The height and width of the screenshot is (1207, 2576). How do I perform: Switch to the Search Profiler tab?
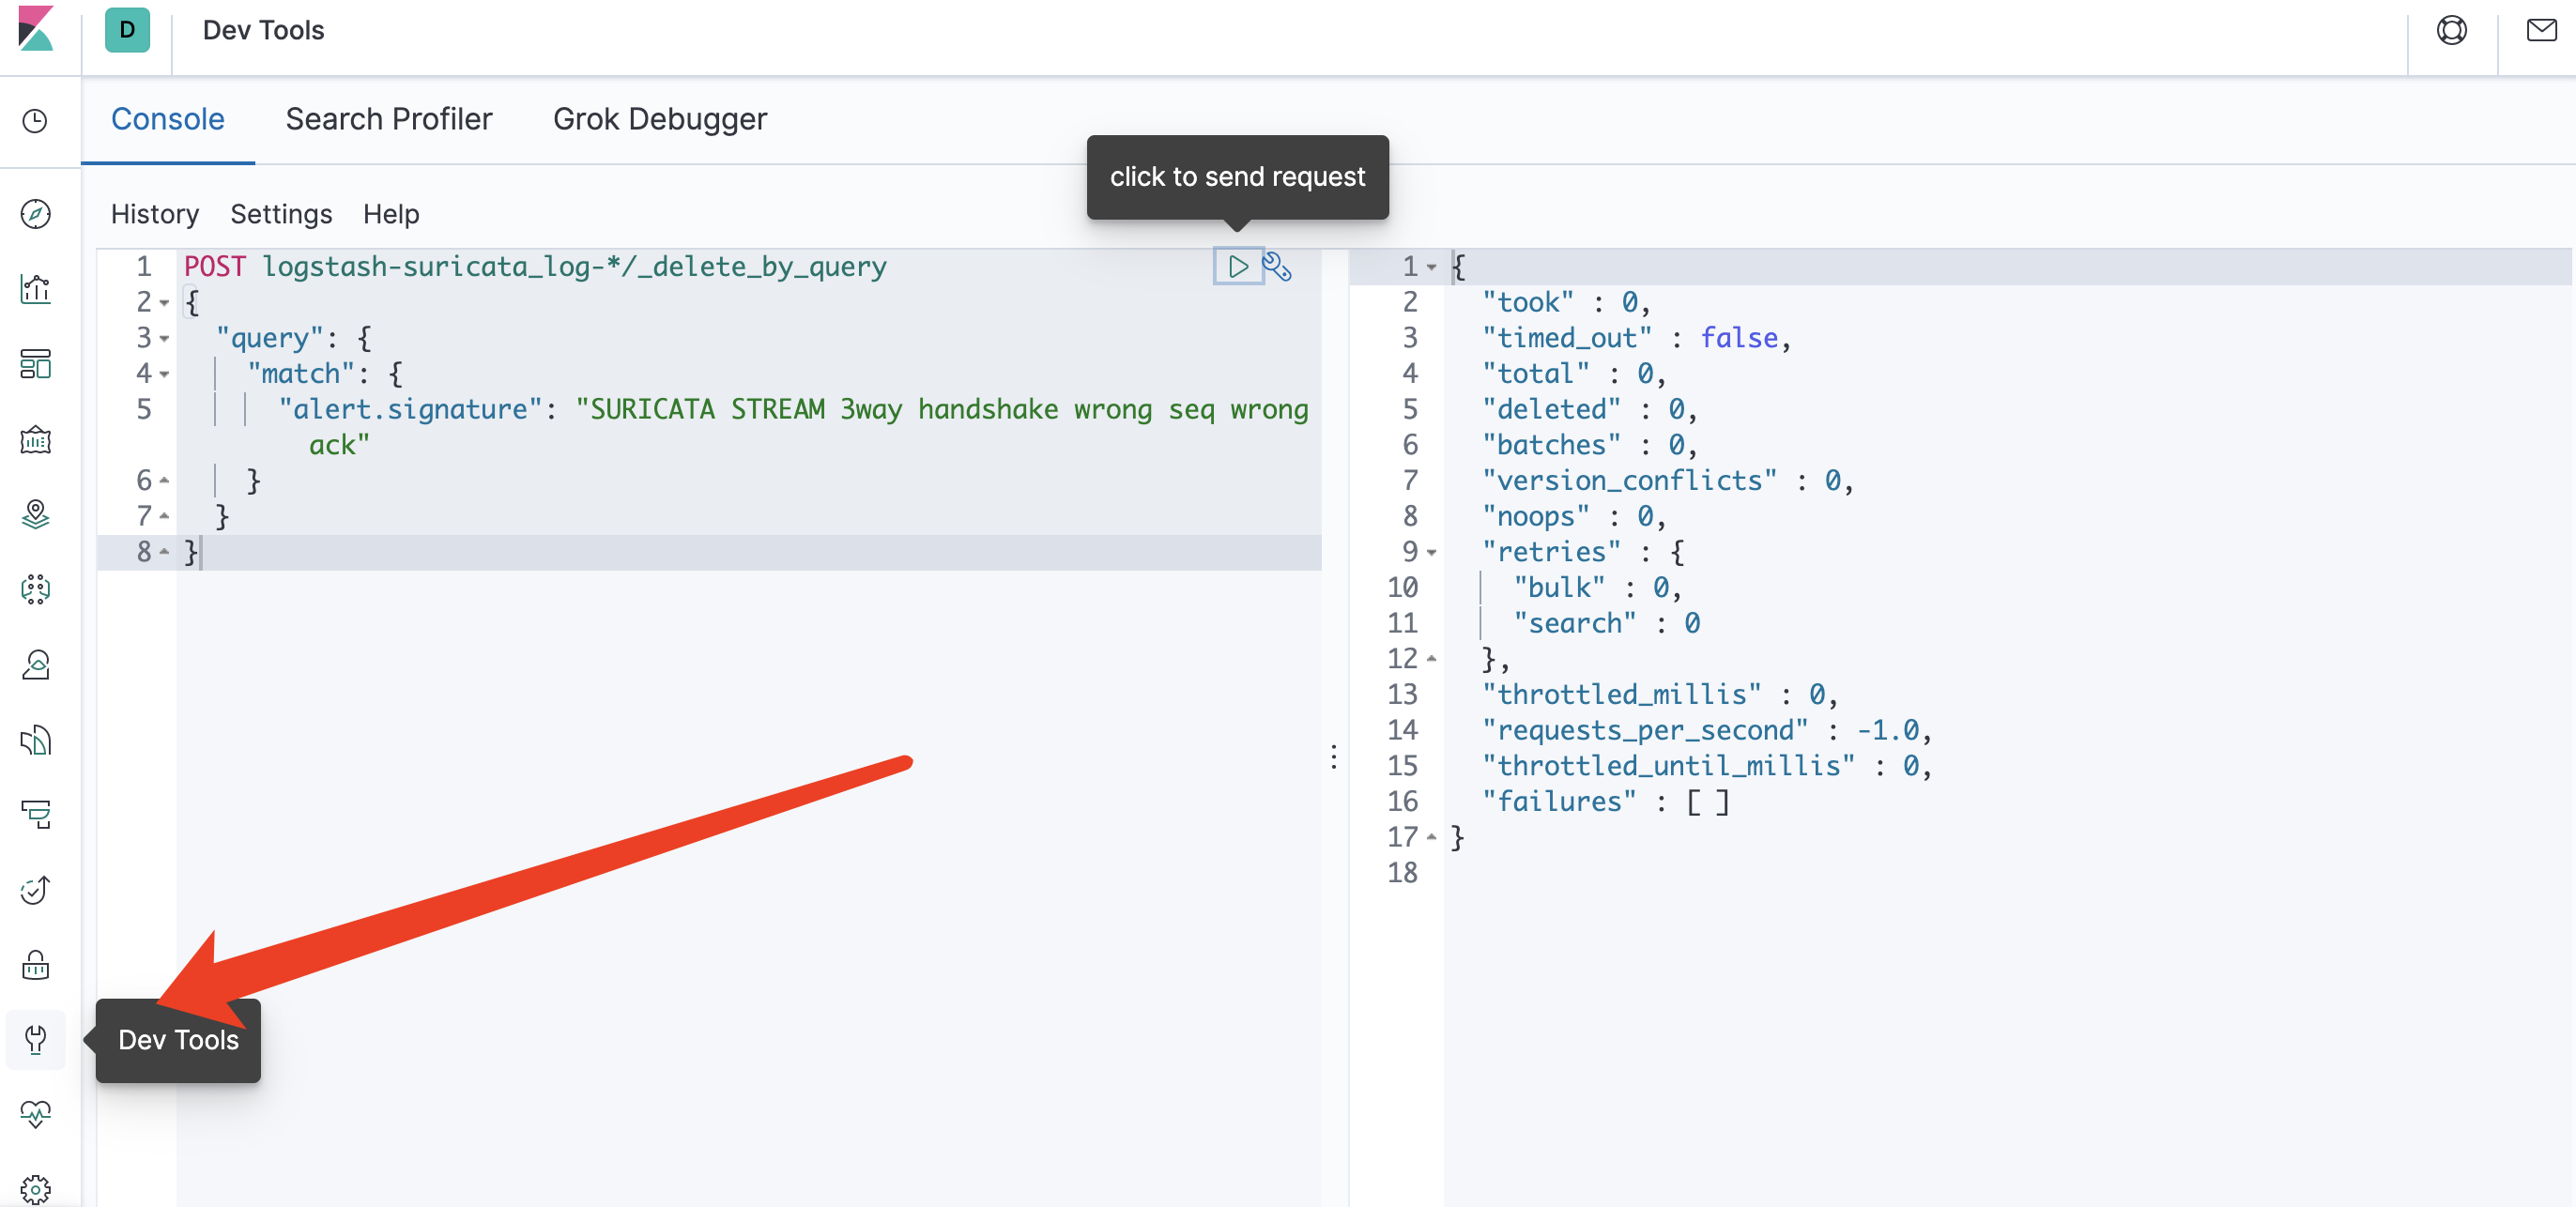coord(388,119)
